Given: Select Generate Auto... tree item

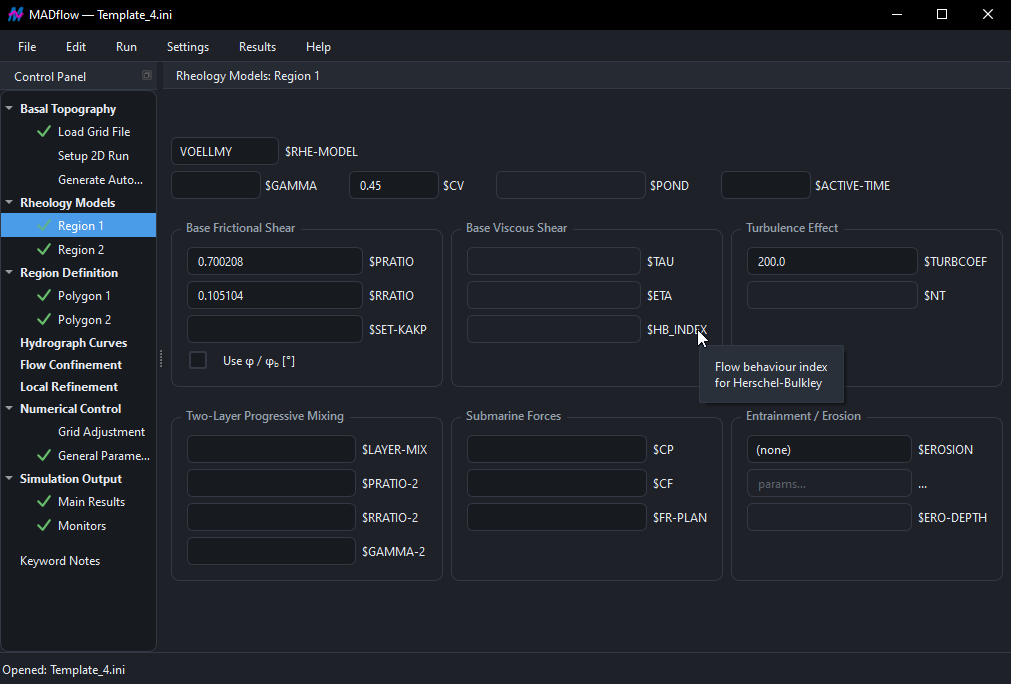Looking at the screenshot, I should tap(100, 180).
